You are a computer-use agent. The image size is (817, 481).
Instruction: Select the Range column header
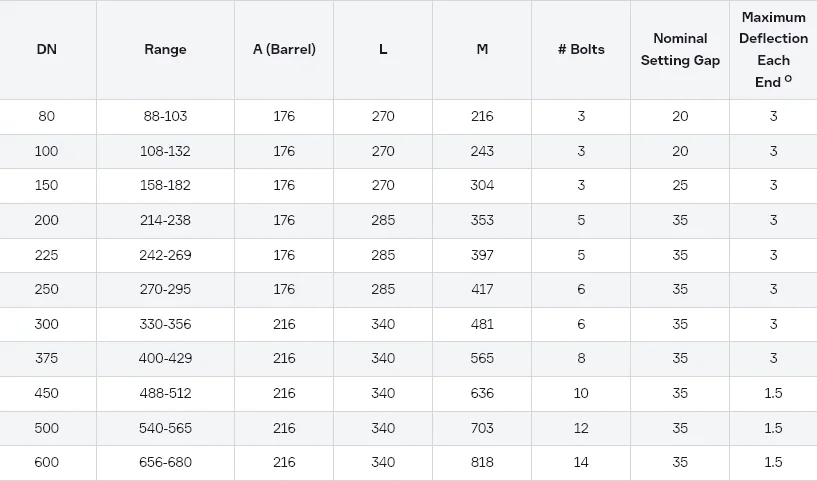[x=165, y=50]
